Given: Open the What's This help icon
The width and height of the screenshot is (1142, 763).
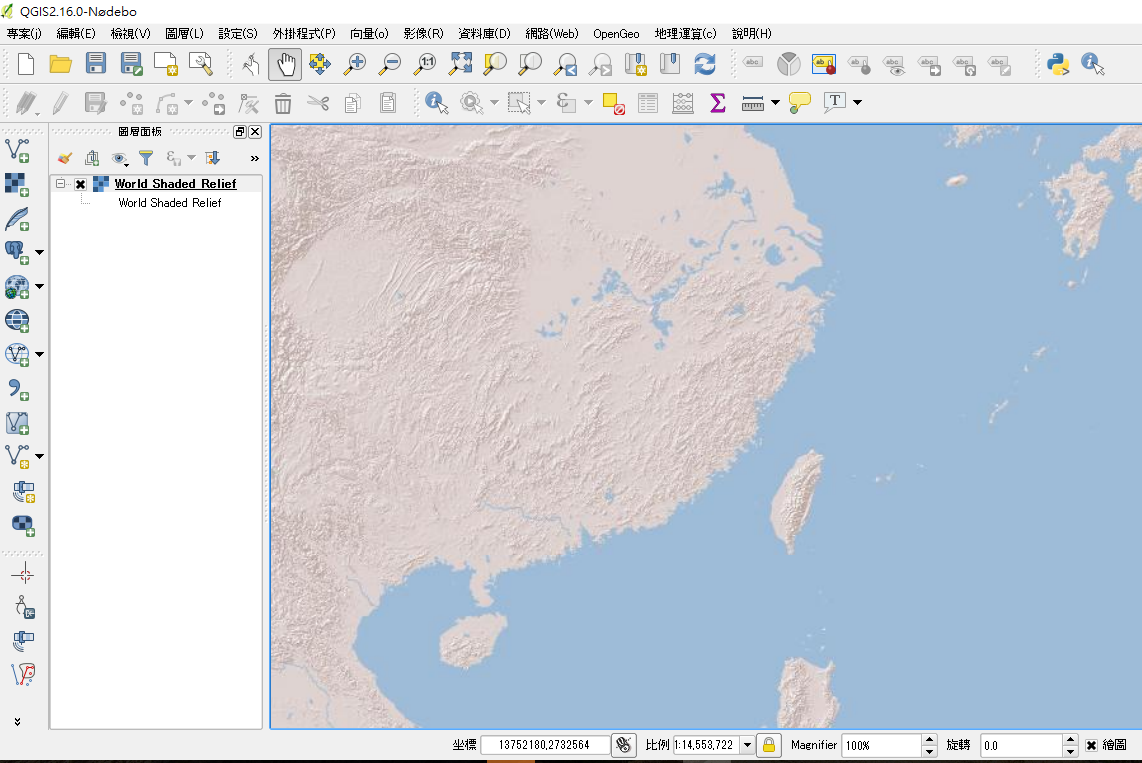Looking at the screenshot, I should pyautogui.click(x=1092, y=64).
